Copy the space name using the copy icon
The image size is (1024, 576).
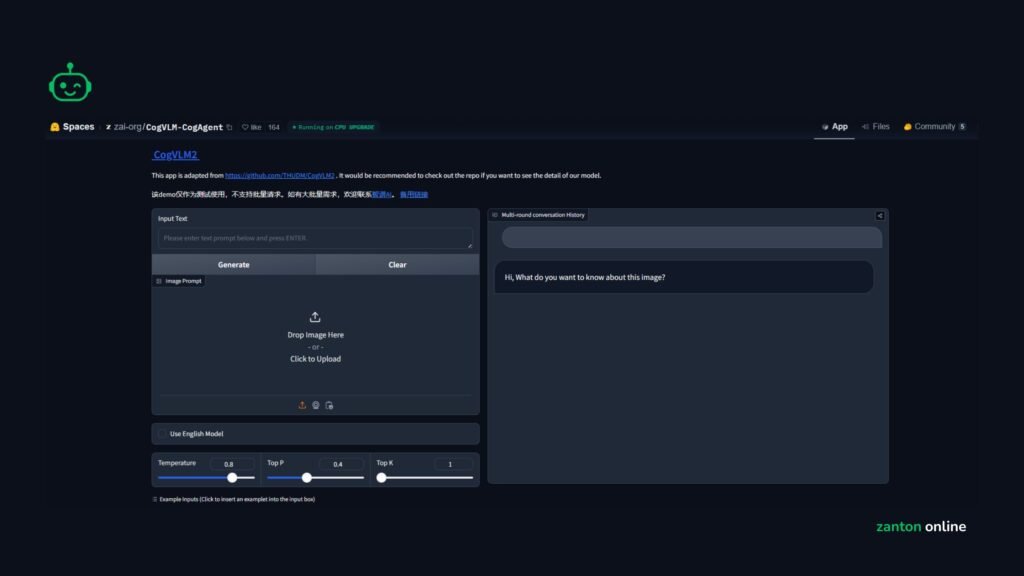tap(230, 127)
